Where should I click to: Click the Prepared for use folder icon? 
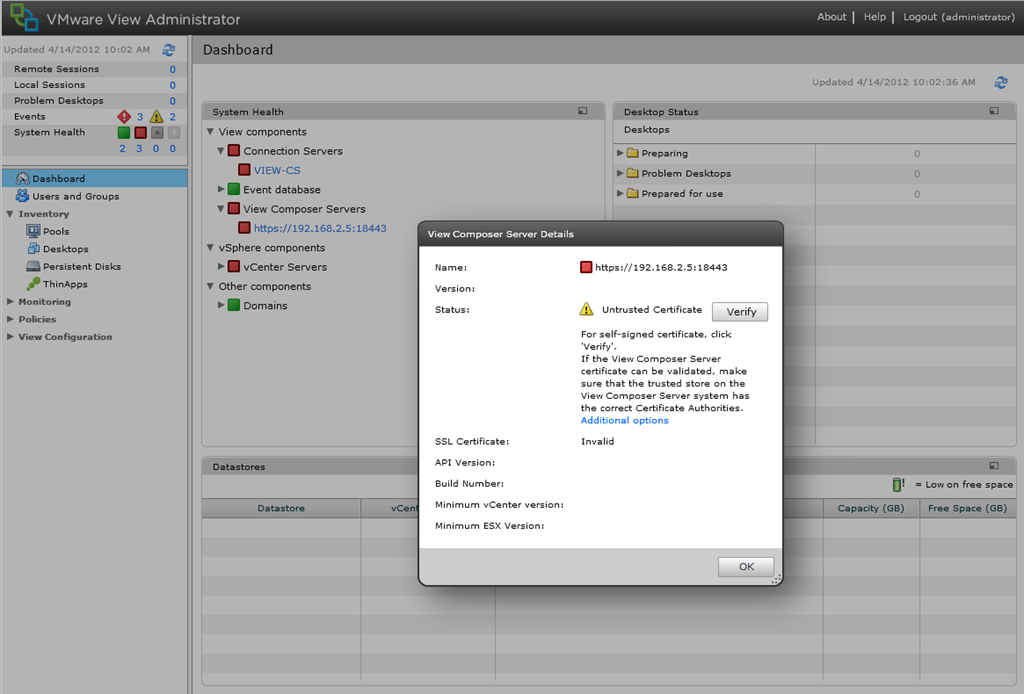[x=632, y=193]
